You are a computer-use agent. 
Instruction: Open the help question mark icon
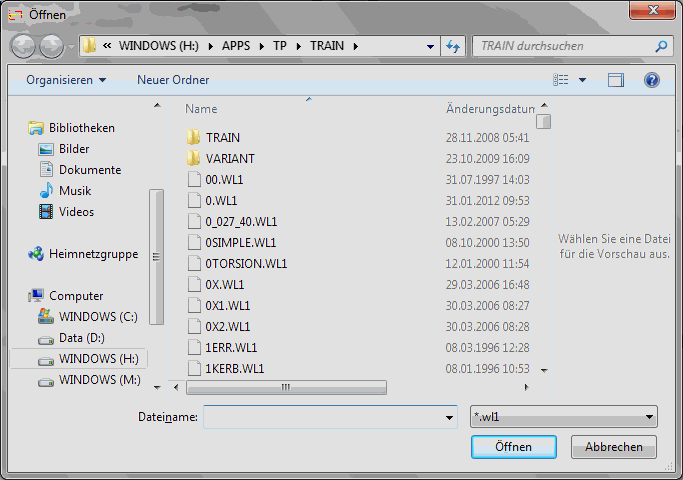(x=651, y=80)
